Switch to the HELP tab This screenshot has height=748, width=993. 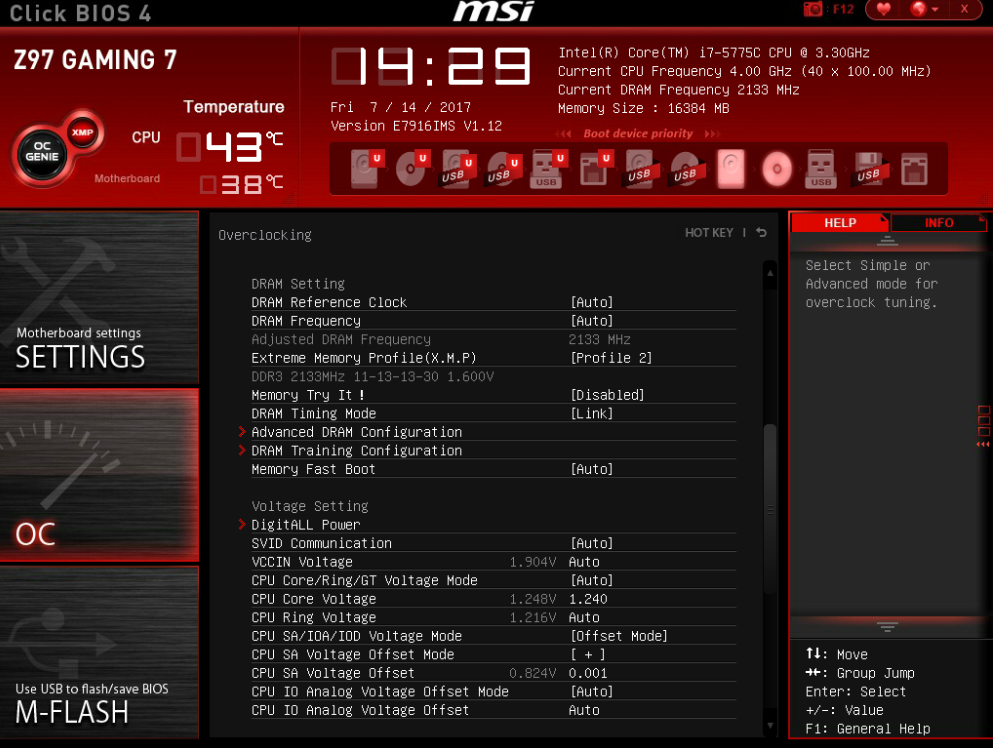(840, 222)
